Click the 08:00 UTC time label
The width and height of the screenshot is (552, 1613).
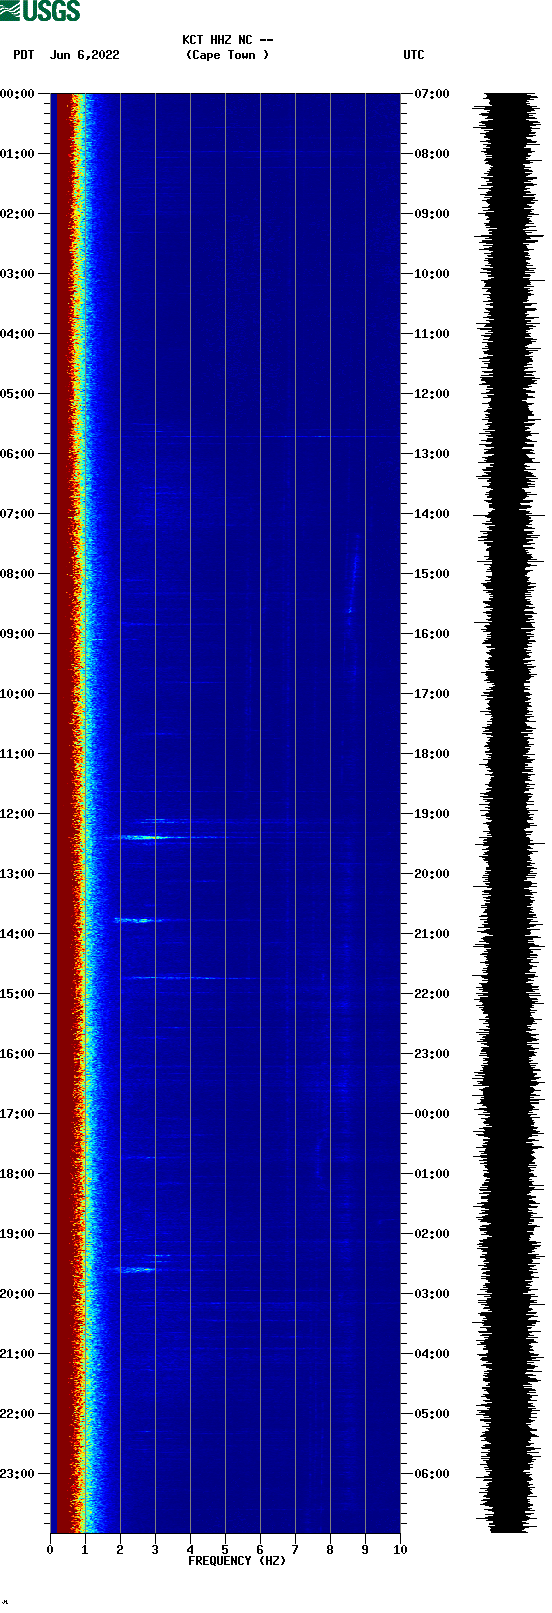(432, 154)
